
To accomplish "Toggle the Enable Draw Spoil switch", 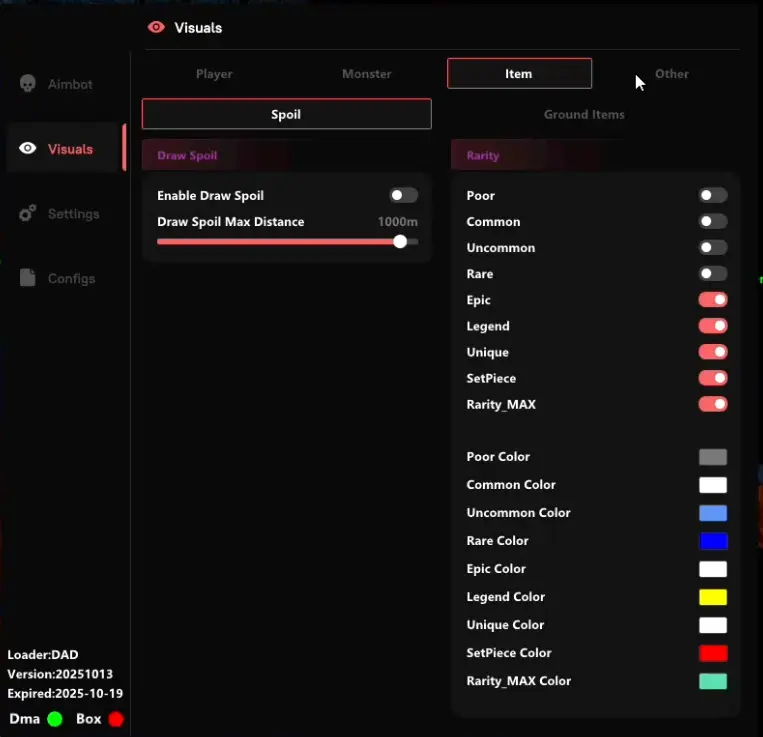I will (404, 196).
